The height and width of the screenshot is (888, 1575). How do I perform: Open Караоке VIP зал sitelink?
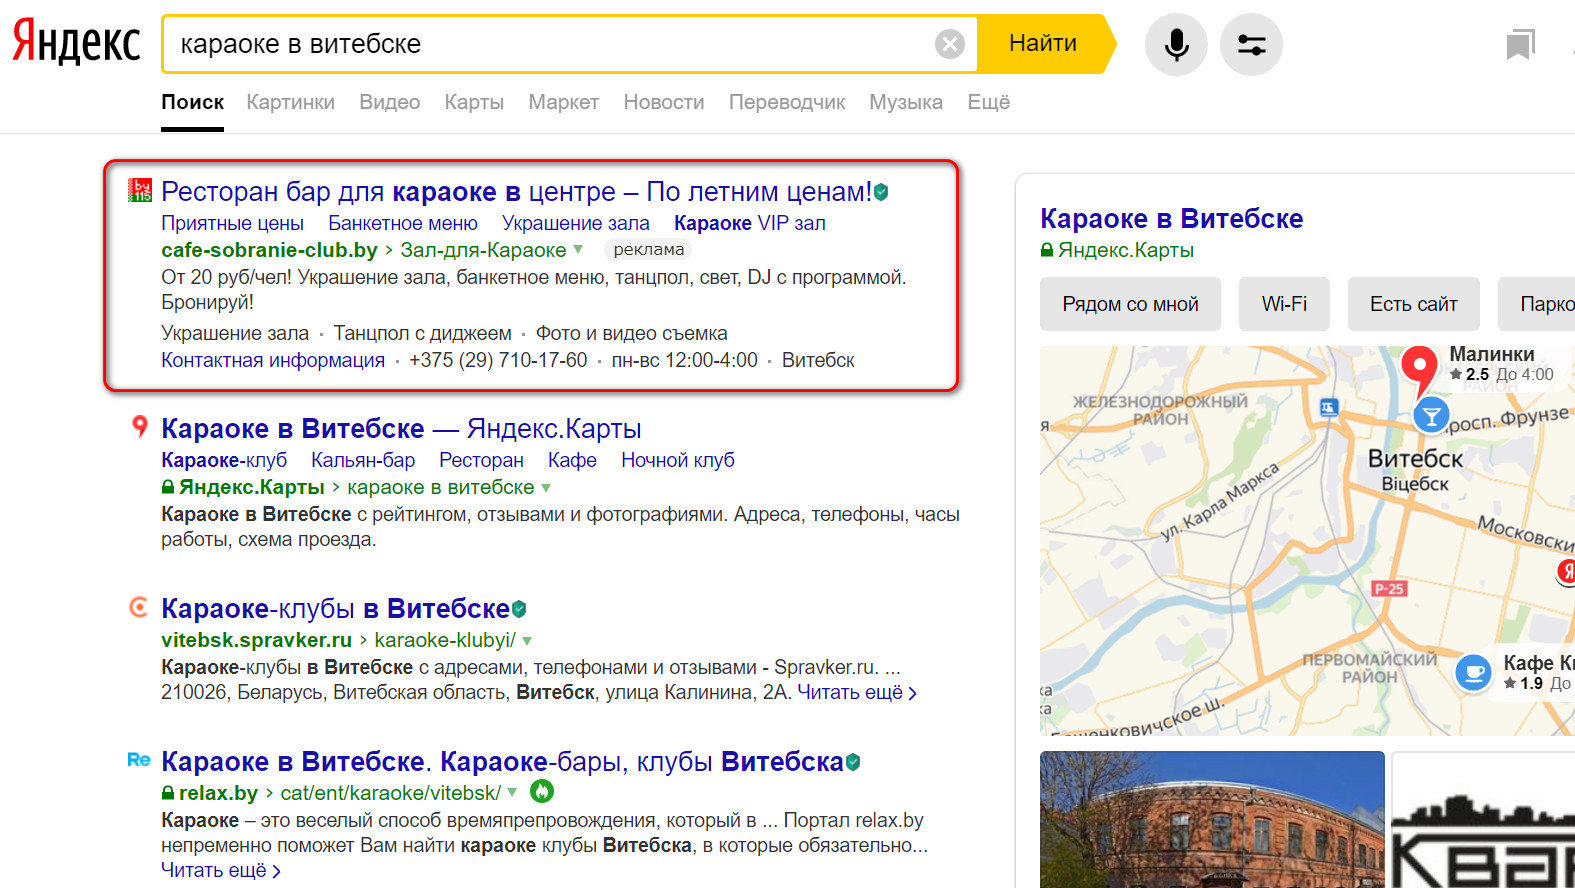tap(750, 223)
